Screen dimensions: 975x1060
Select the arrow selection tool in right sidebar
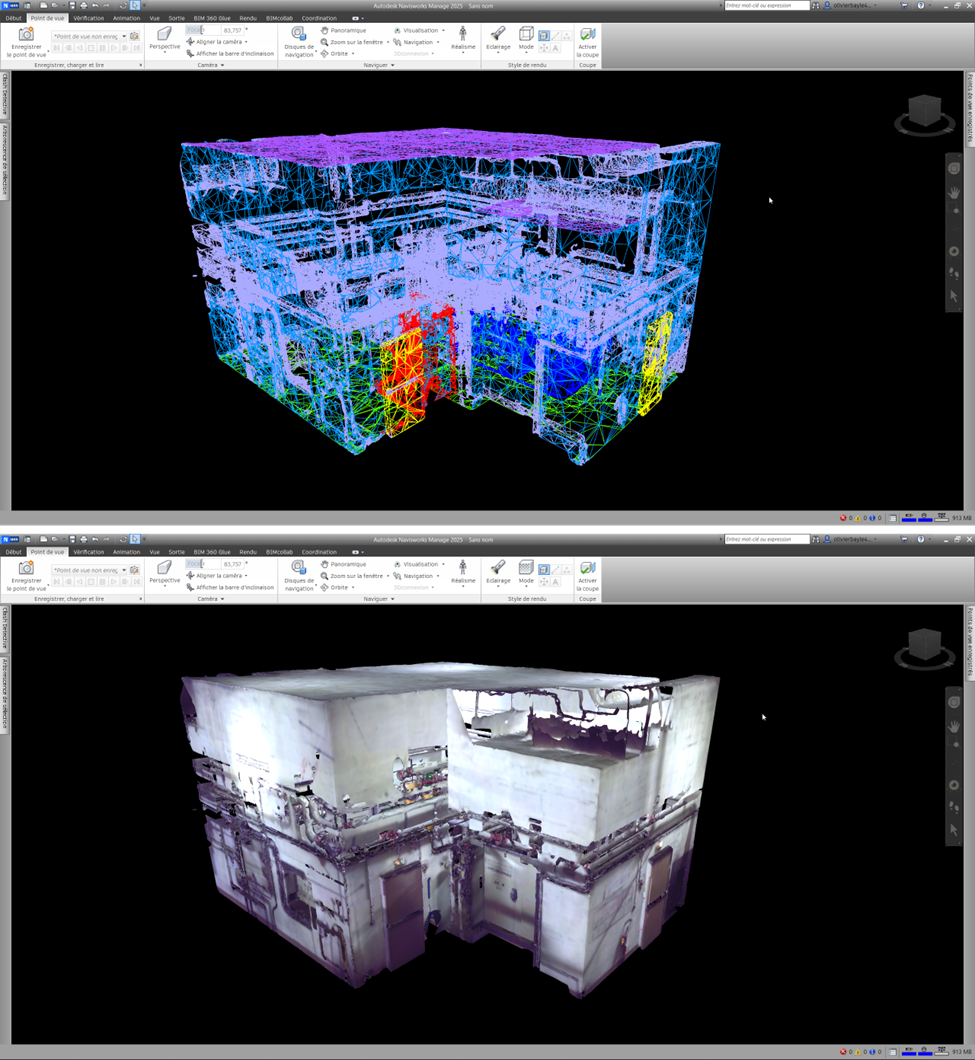[x=954, y=295]
